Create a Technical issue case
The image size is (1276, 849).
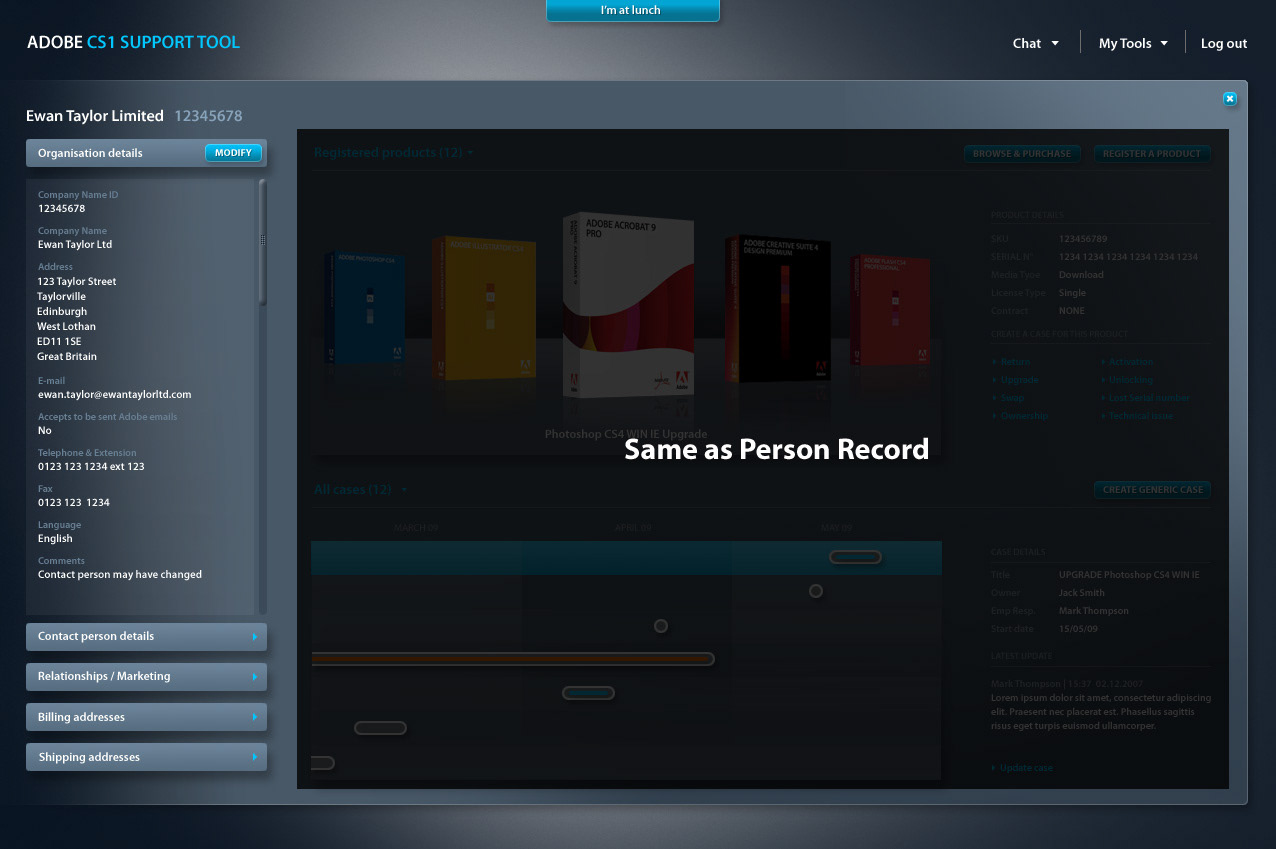point(1139,416)
